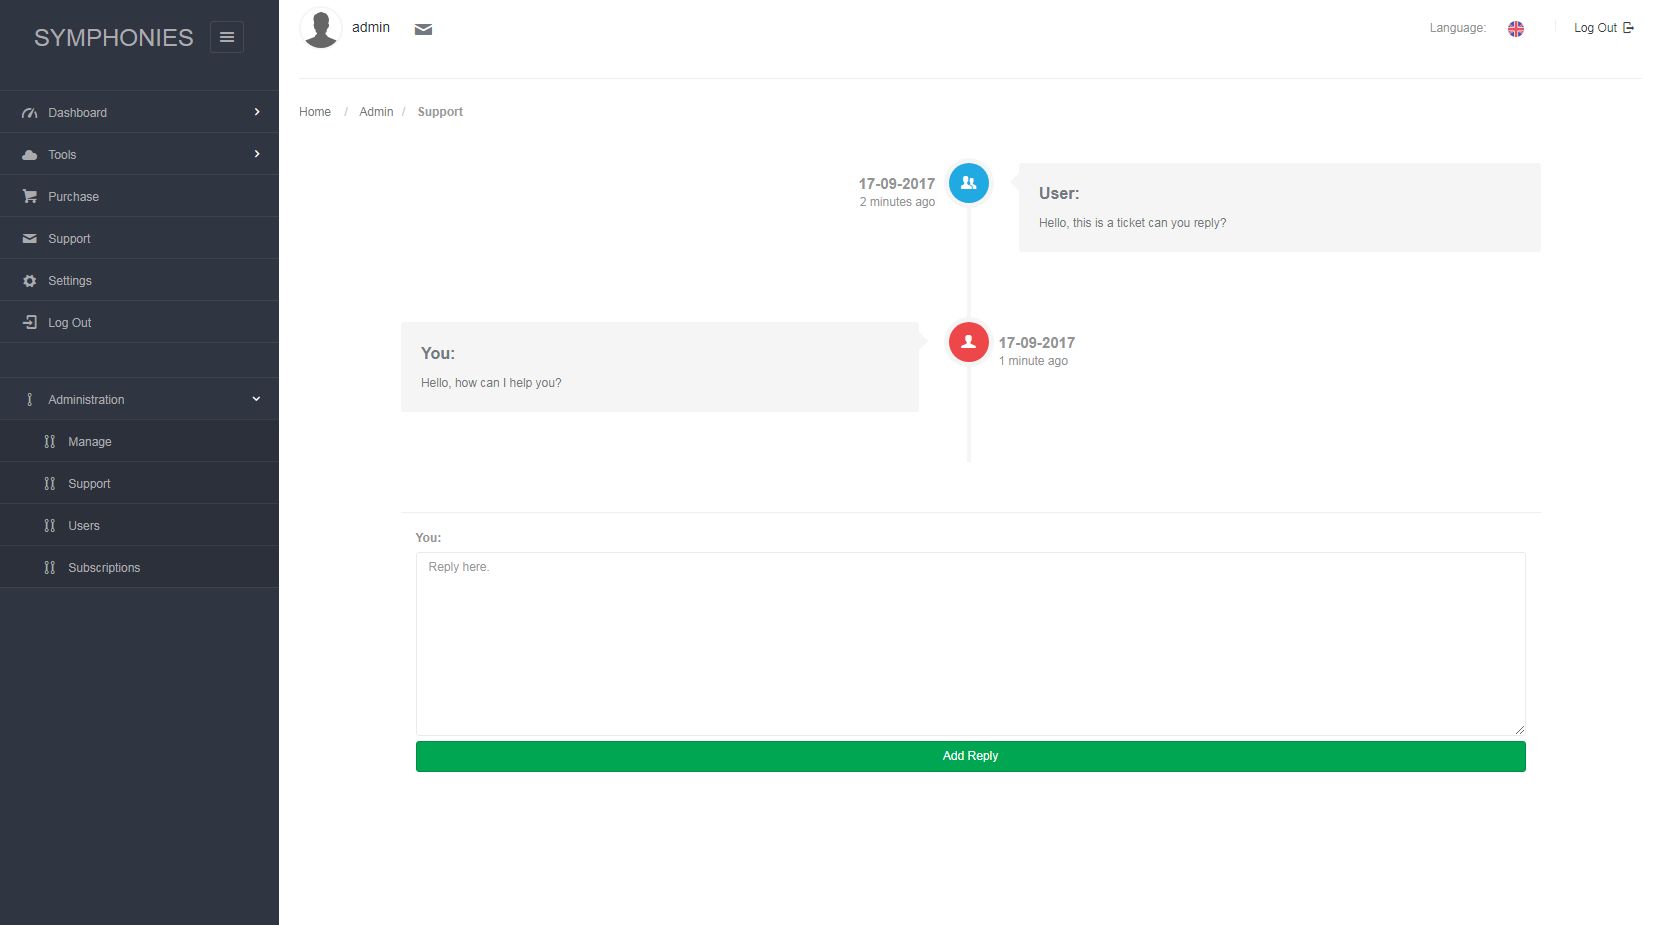Viewport: 1653px width, 925px height.
Task: Click the 'Hello, this is a ticket can you reply?' message
Action: (x=1132, y=223)
